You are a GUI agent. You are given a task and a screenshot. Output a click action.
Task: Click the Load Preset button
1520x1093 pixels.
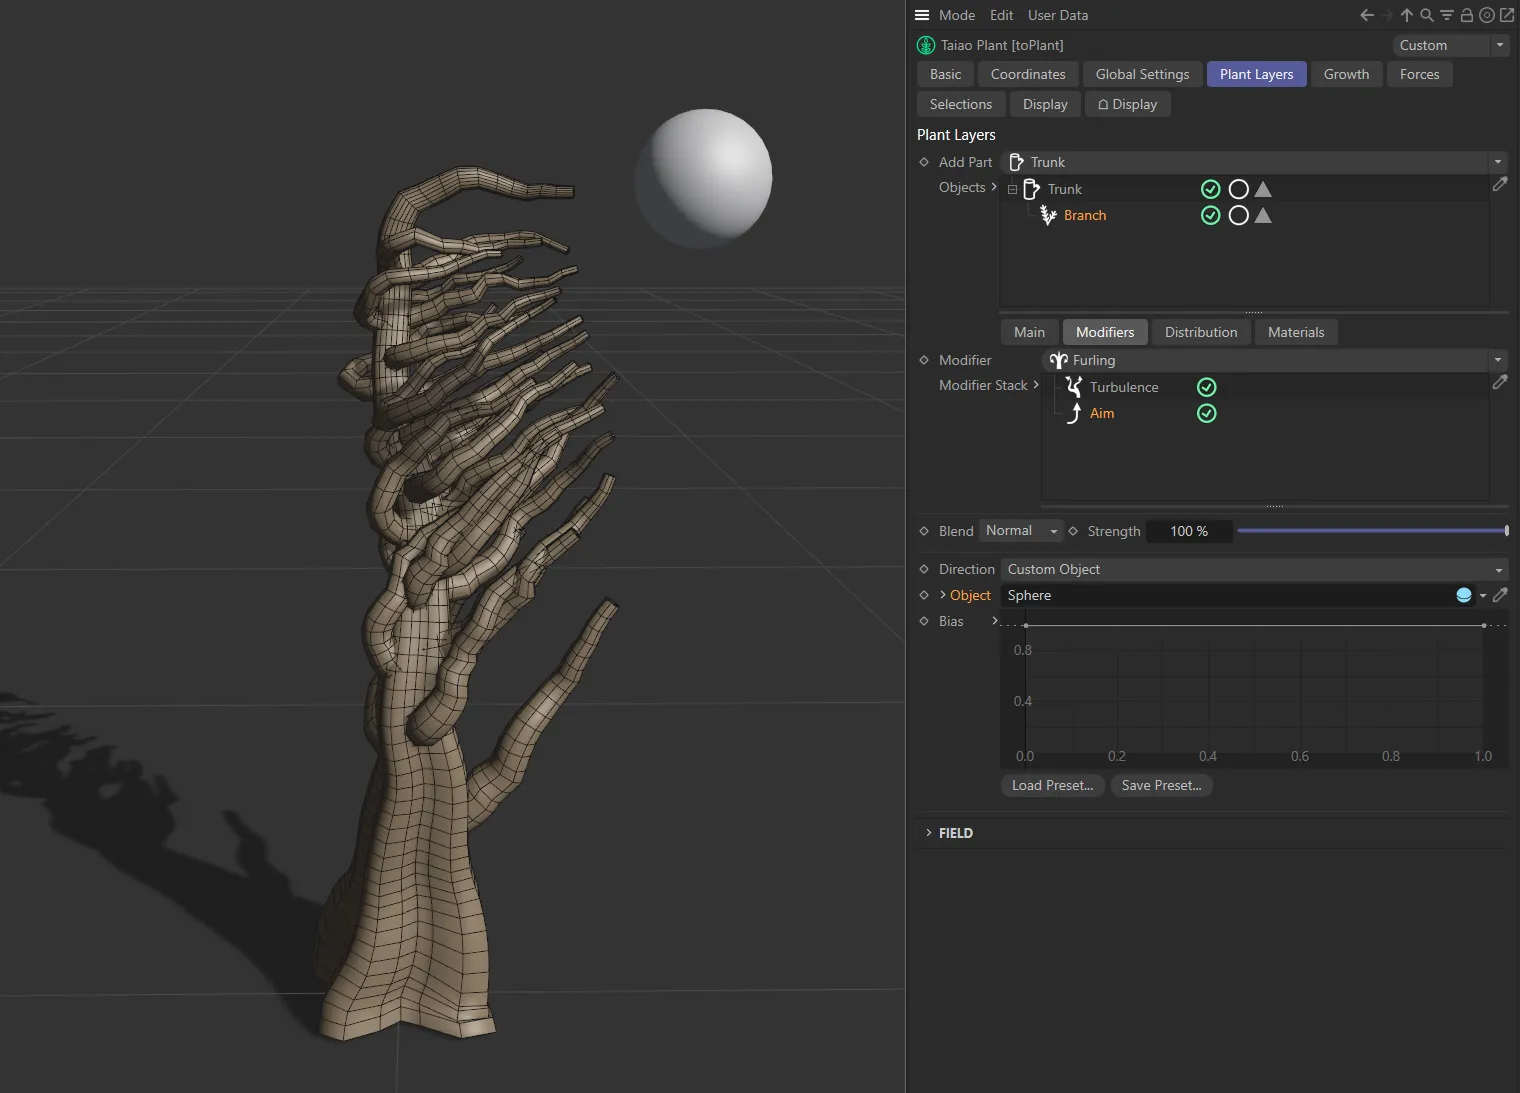[x=1052, y=785]
